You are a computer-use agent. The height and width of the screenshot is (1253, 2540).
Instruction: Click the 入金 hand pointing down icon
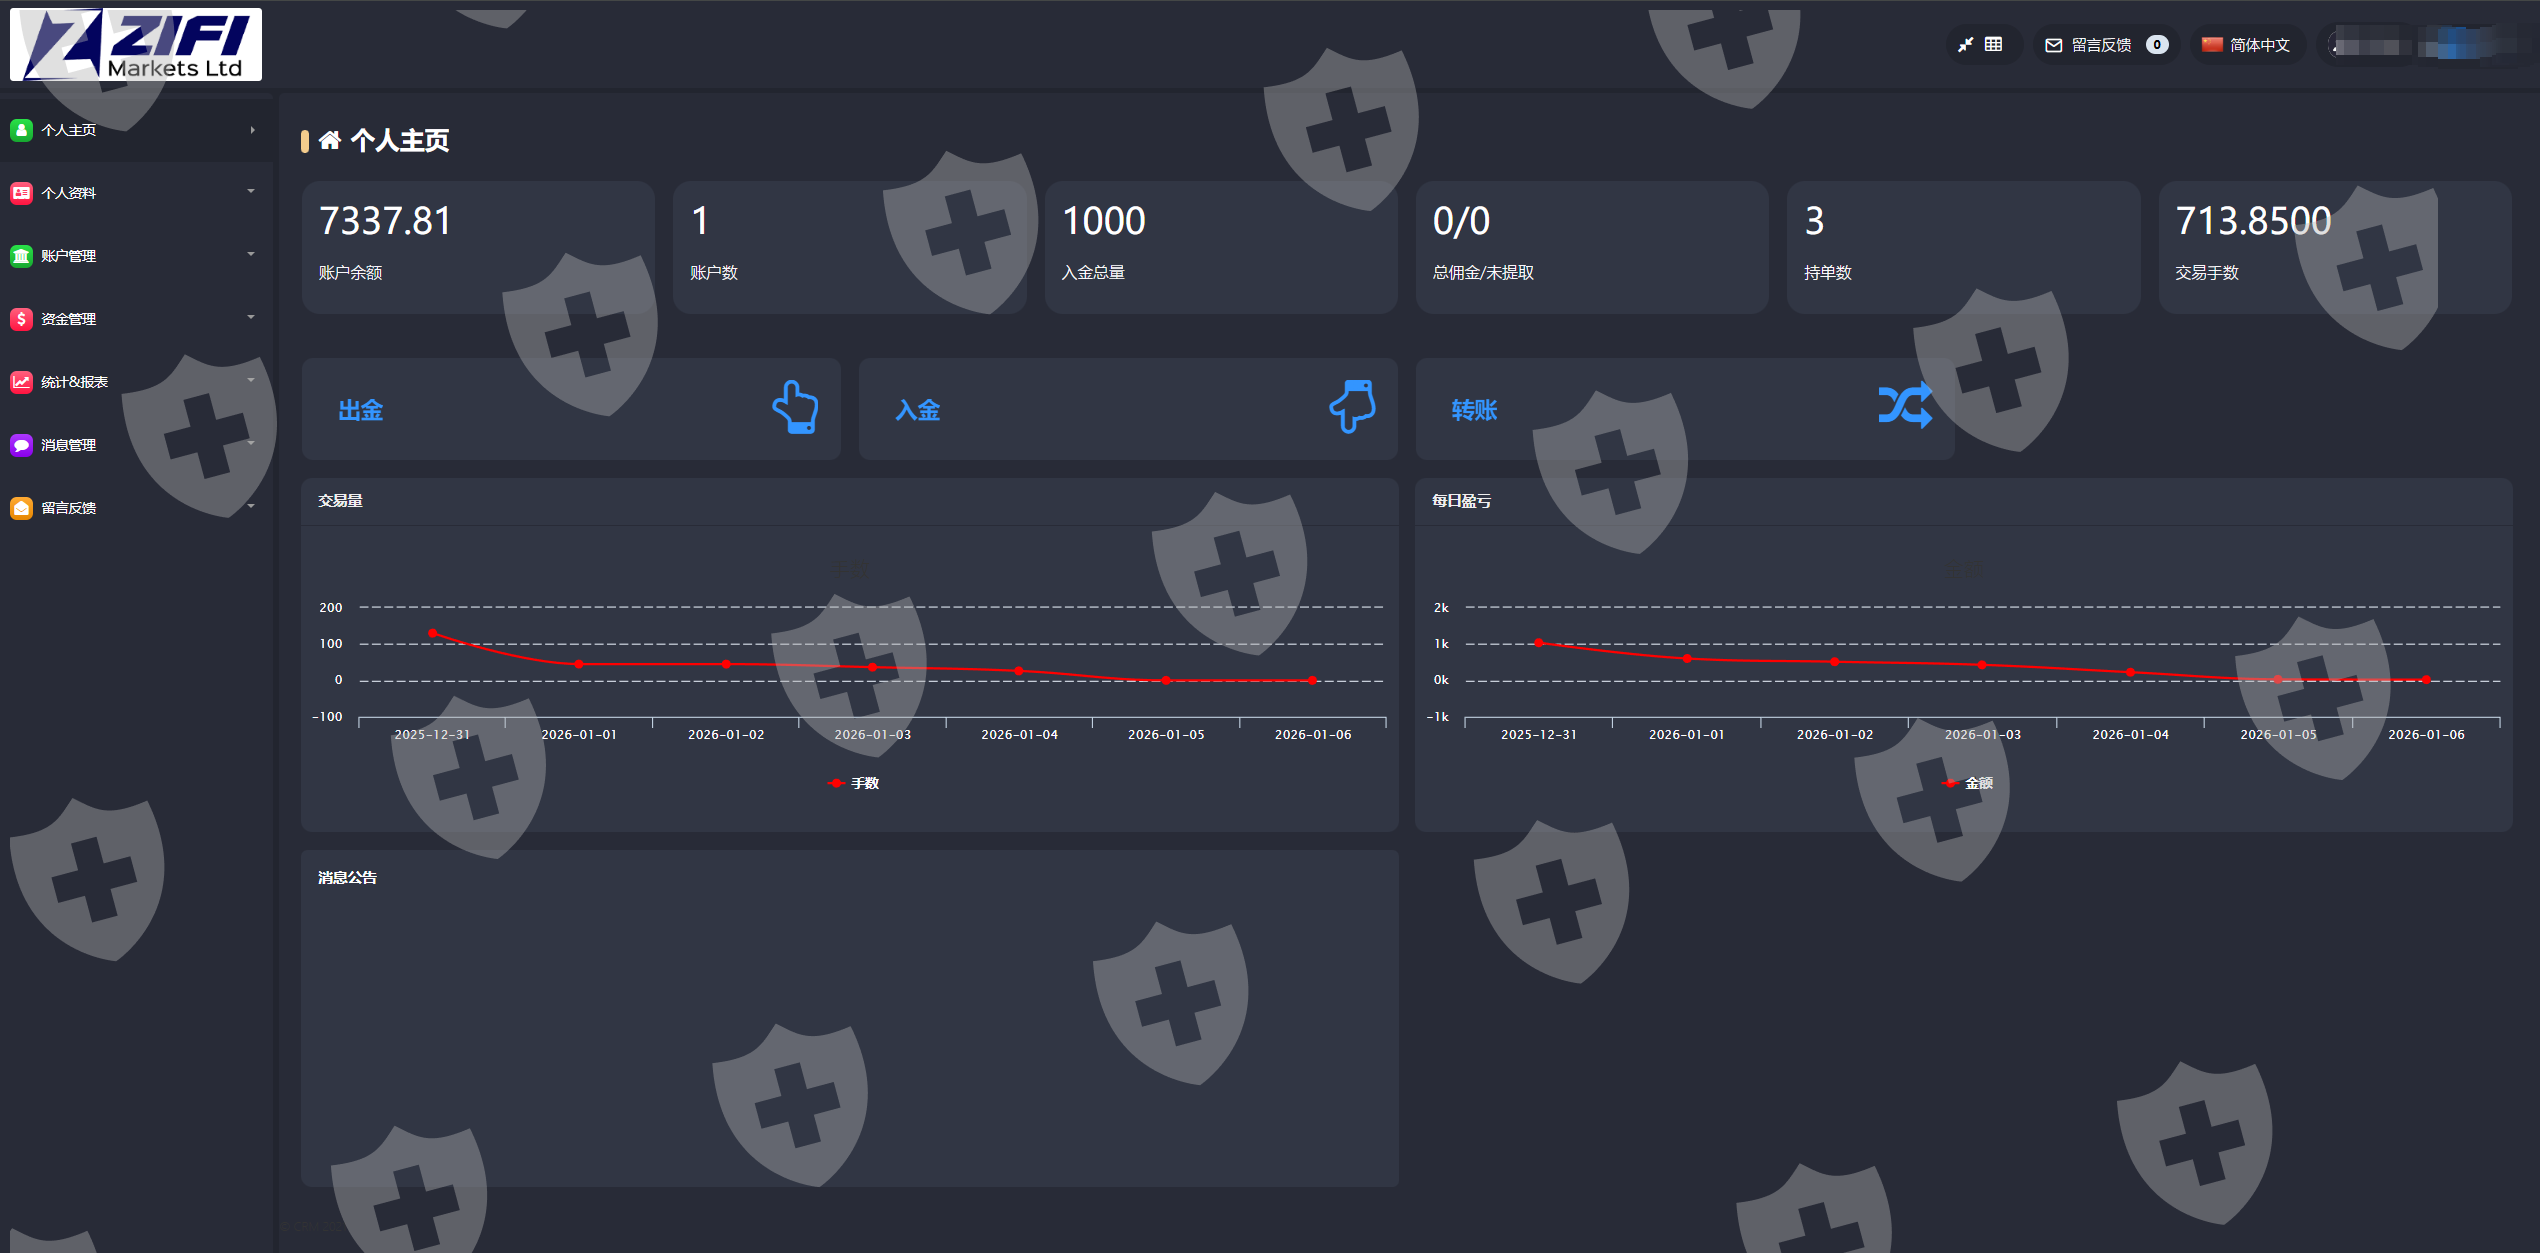pos(1352,407)
